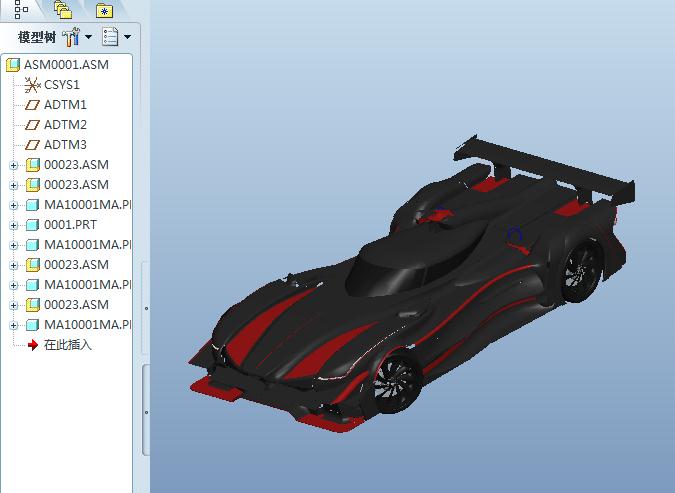Click the 在此插入 insert-here red arrow

coord(32,345)
